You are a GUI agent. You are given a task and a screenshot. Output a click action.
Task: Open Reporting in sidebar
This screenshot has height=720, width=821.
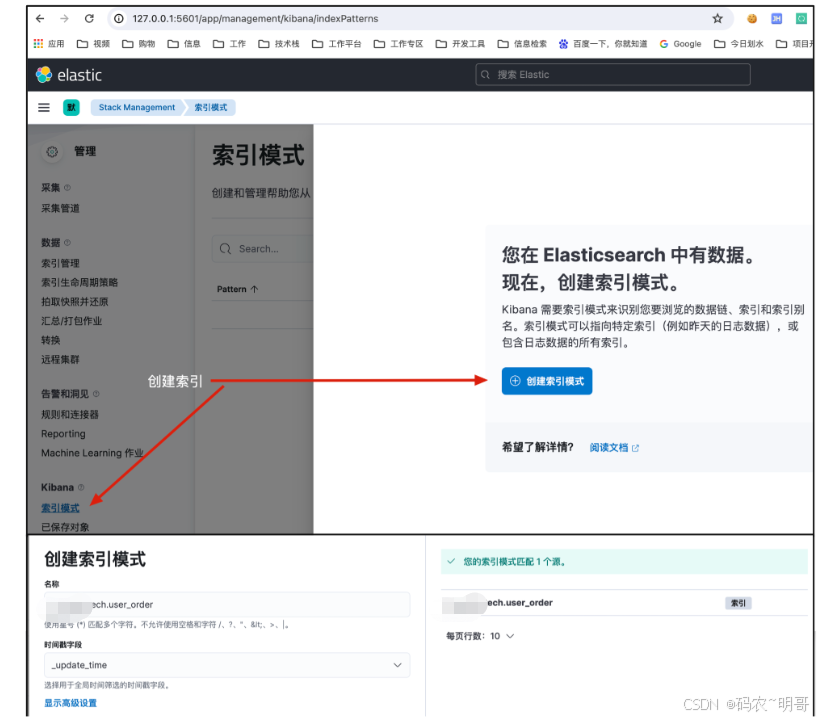63,434
